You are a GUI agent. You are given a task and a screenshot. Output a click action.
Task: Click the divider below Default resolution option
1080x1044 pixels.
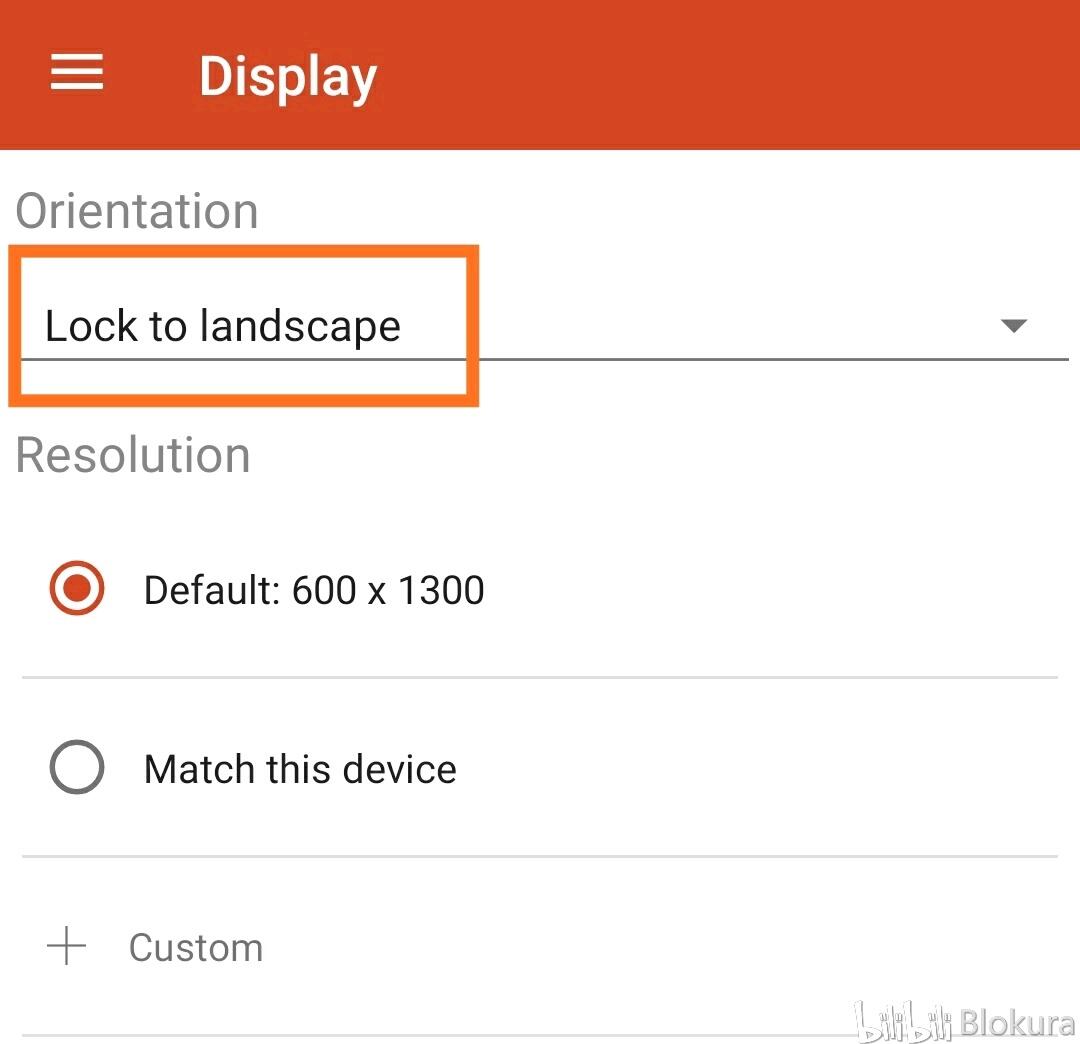(540, 677)
